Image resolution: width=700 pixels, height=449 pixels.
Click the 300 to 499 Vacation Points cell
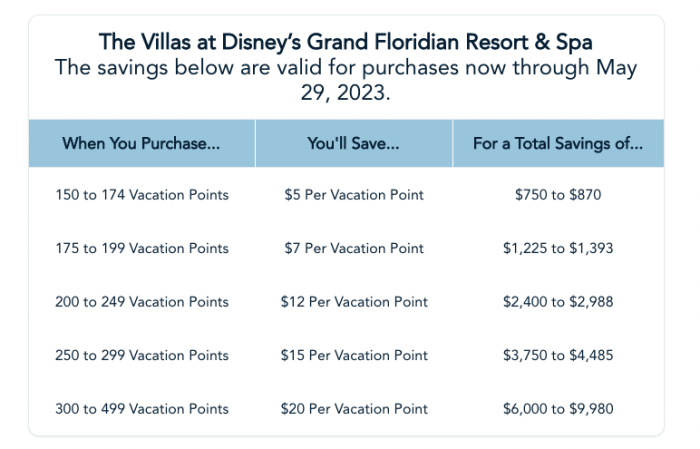point(142,409)
